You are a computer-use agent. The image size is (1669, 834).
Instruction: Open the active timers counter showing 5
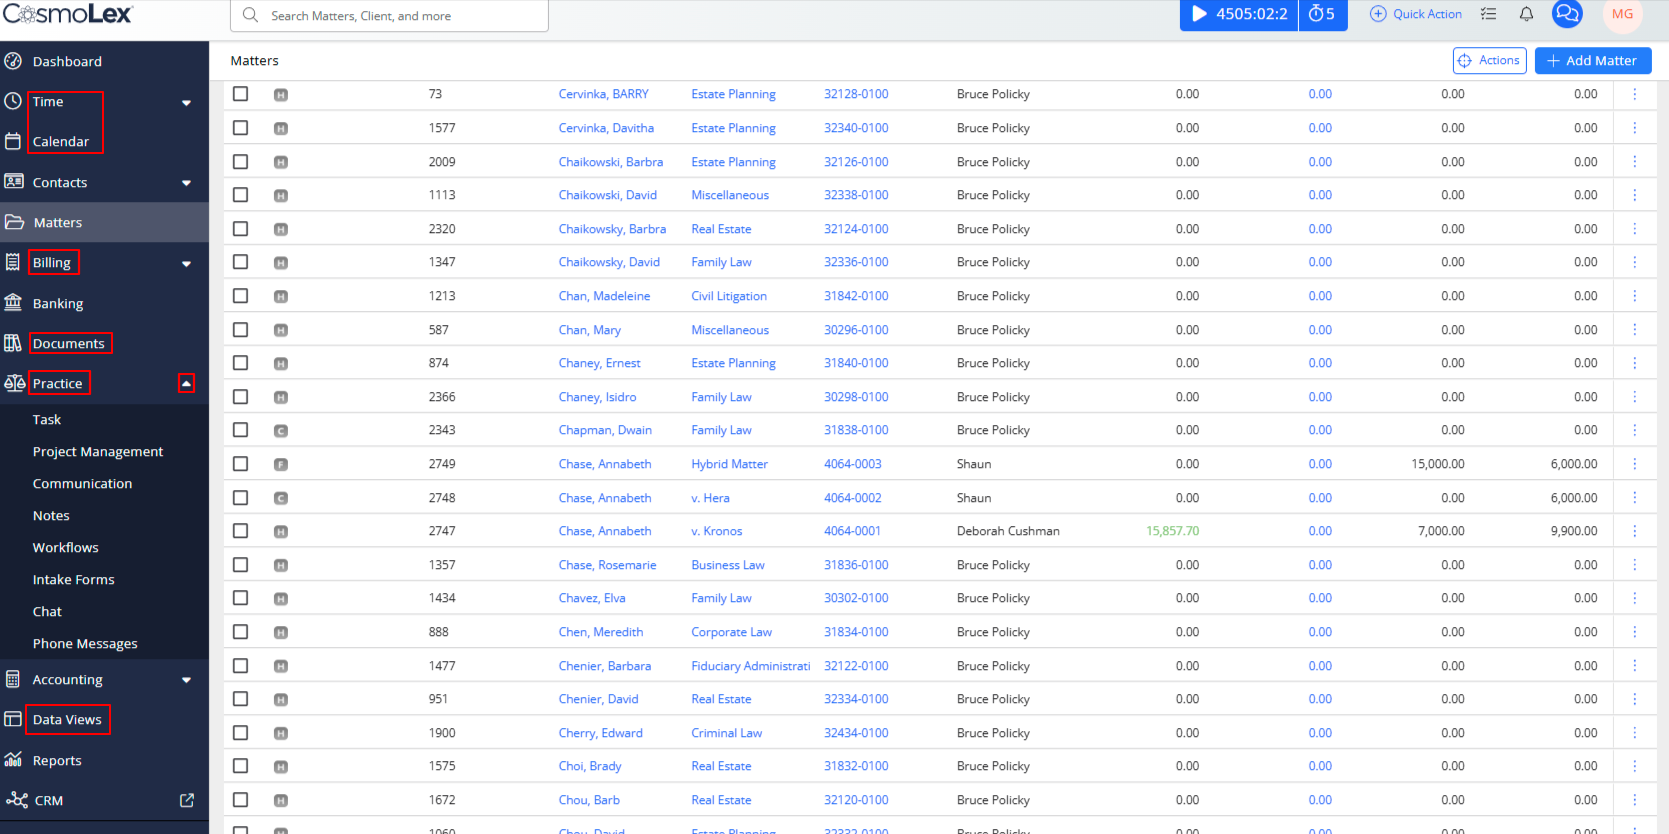click(x=1322, y=14)
